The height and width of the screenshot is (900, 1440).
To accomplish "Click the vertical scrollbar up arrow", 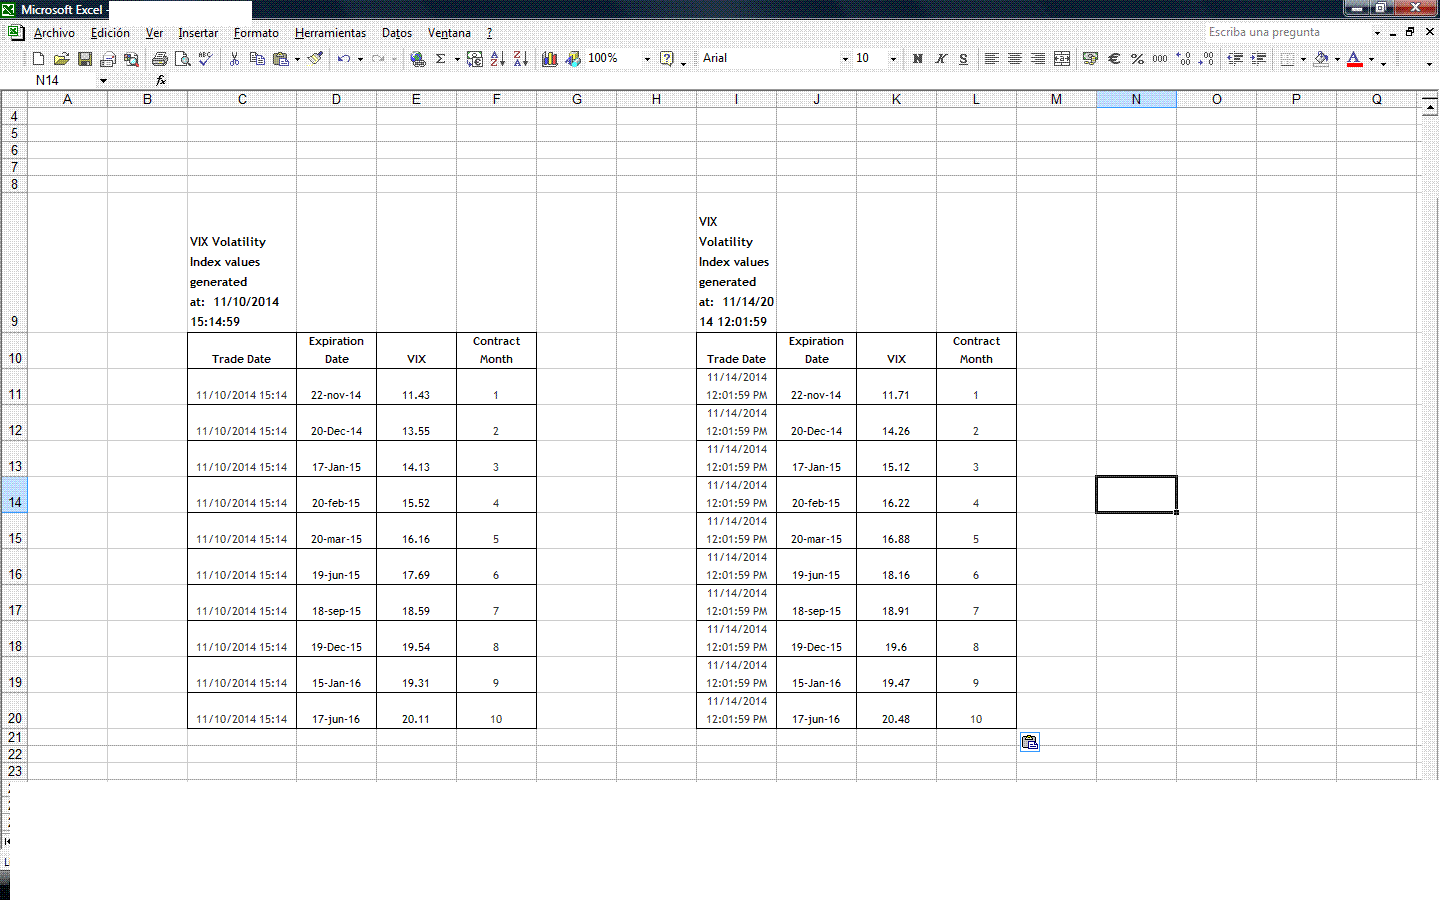I will (x=1429, y=107).
